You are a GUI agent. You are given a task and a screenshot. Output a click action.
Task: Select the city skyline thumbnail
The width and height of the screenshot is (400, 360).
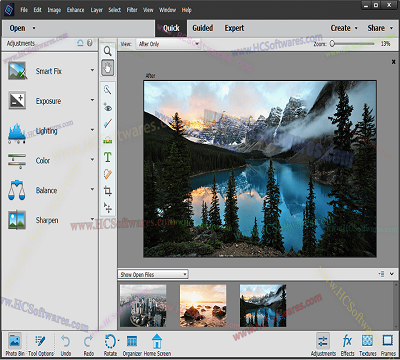point(143,305)
